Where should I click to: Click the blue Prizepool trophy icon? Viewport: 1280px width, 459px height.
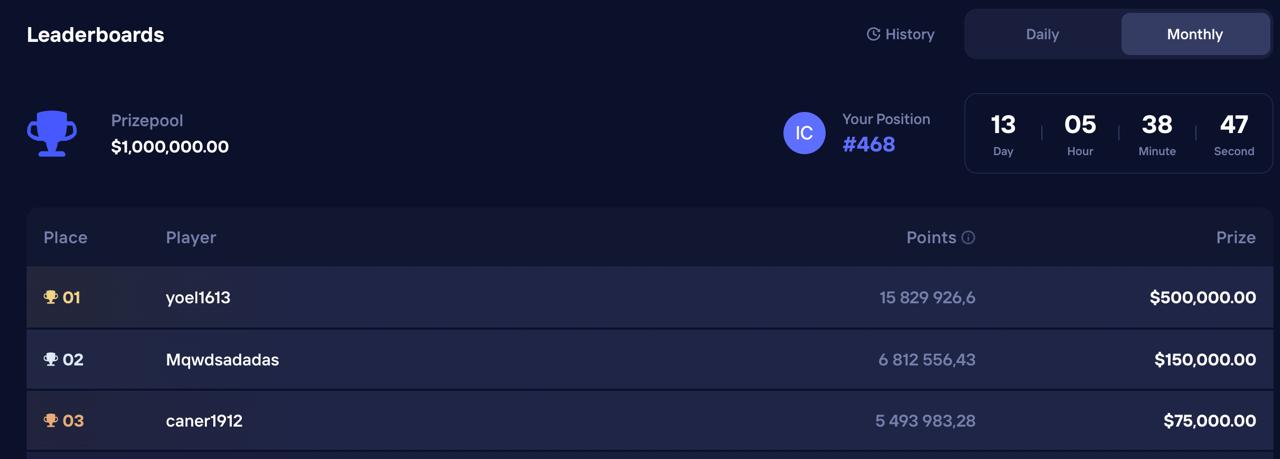52,133
